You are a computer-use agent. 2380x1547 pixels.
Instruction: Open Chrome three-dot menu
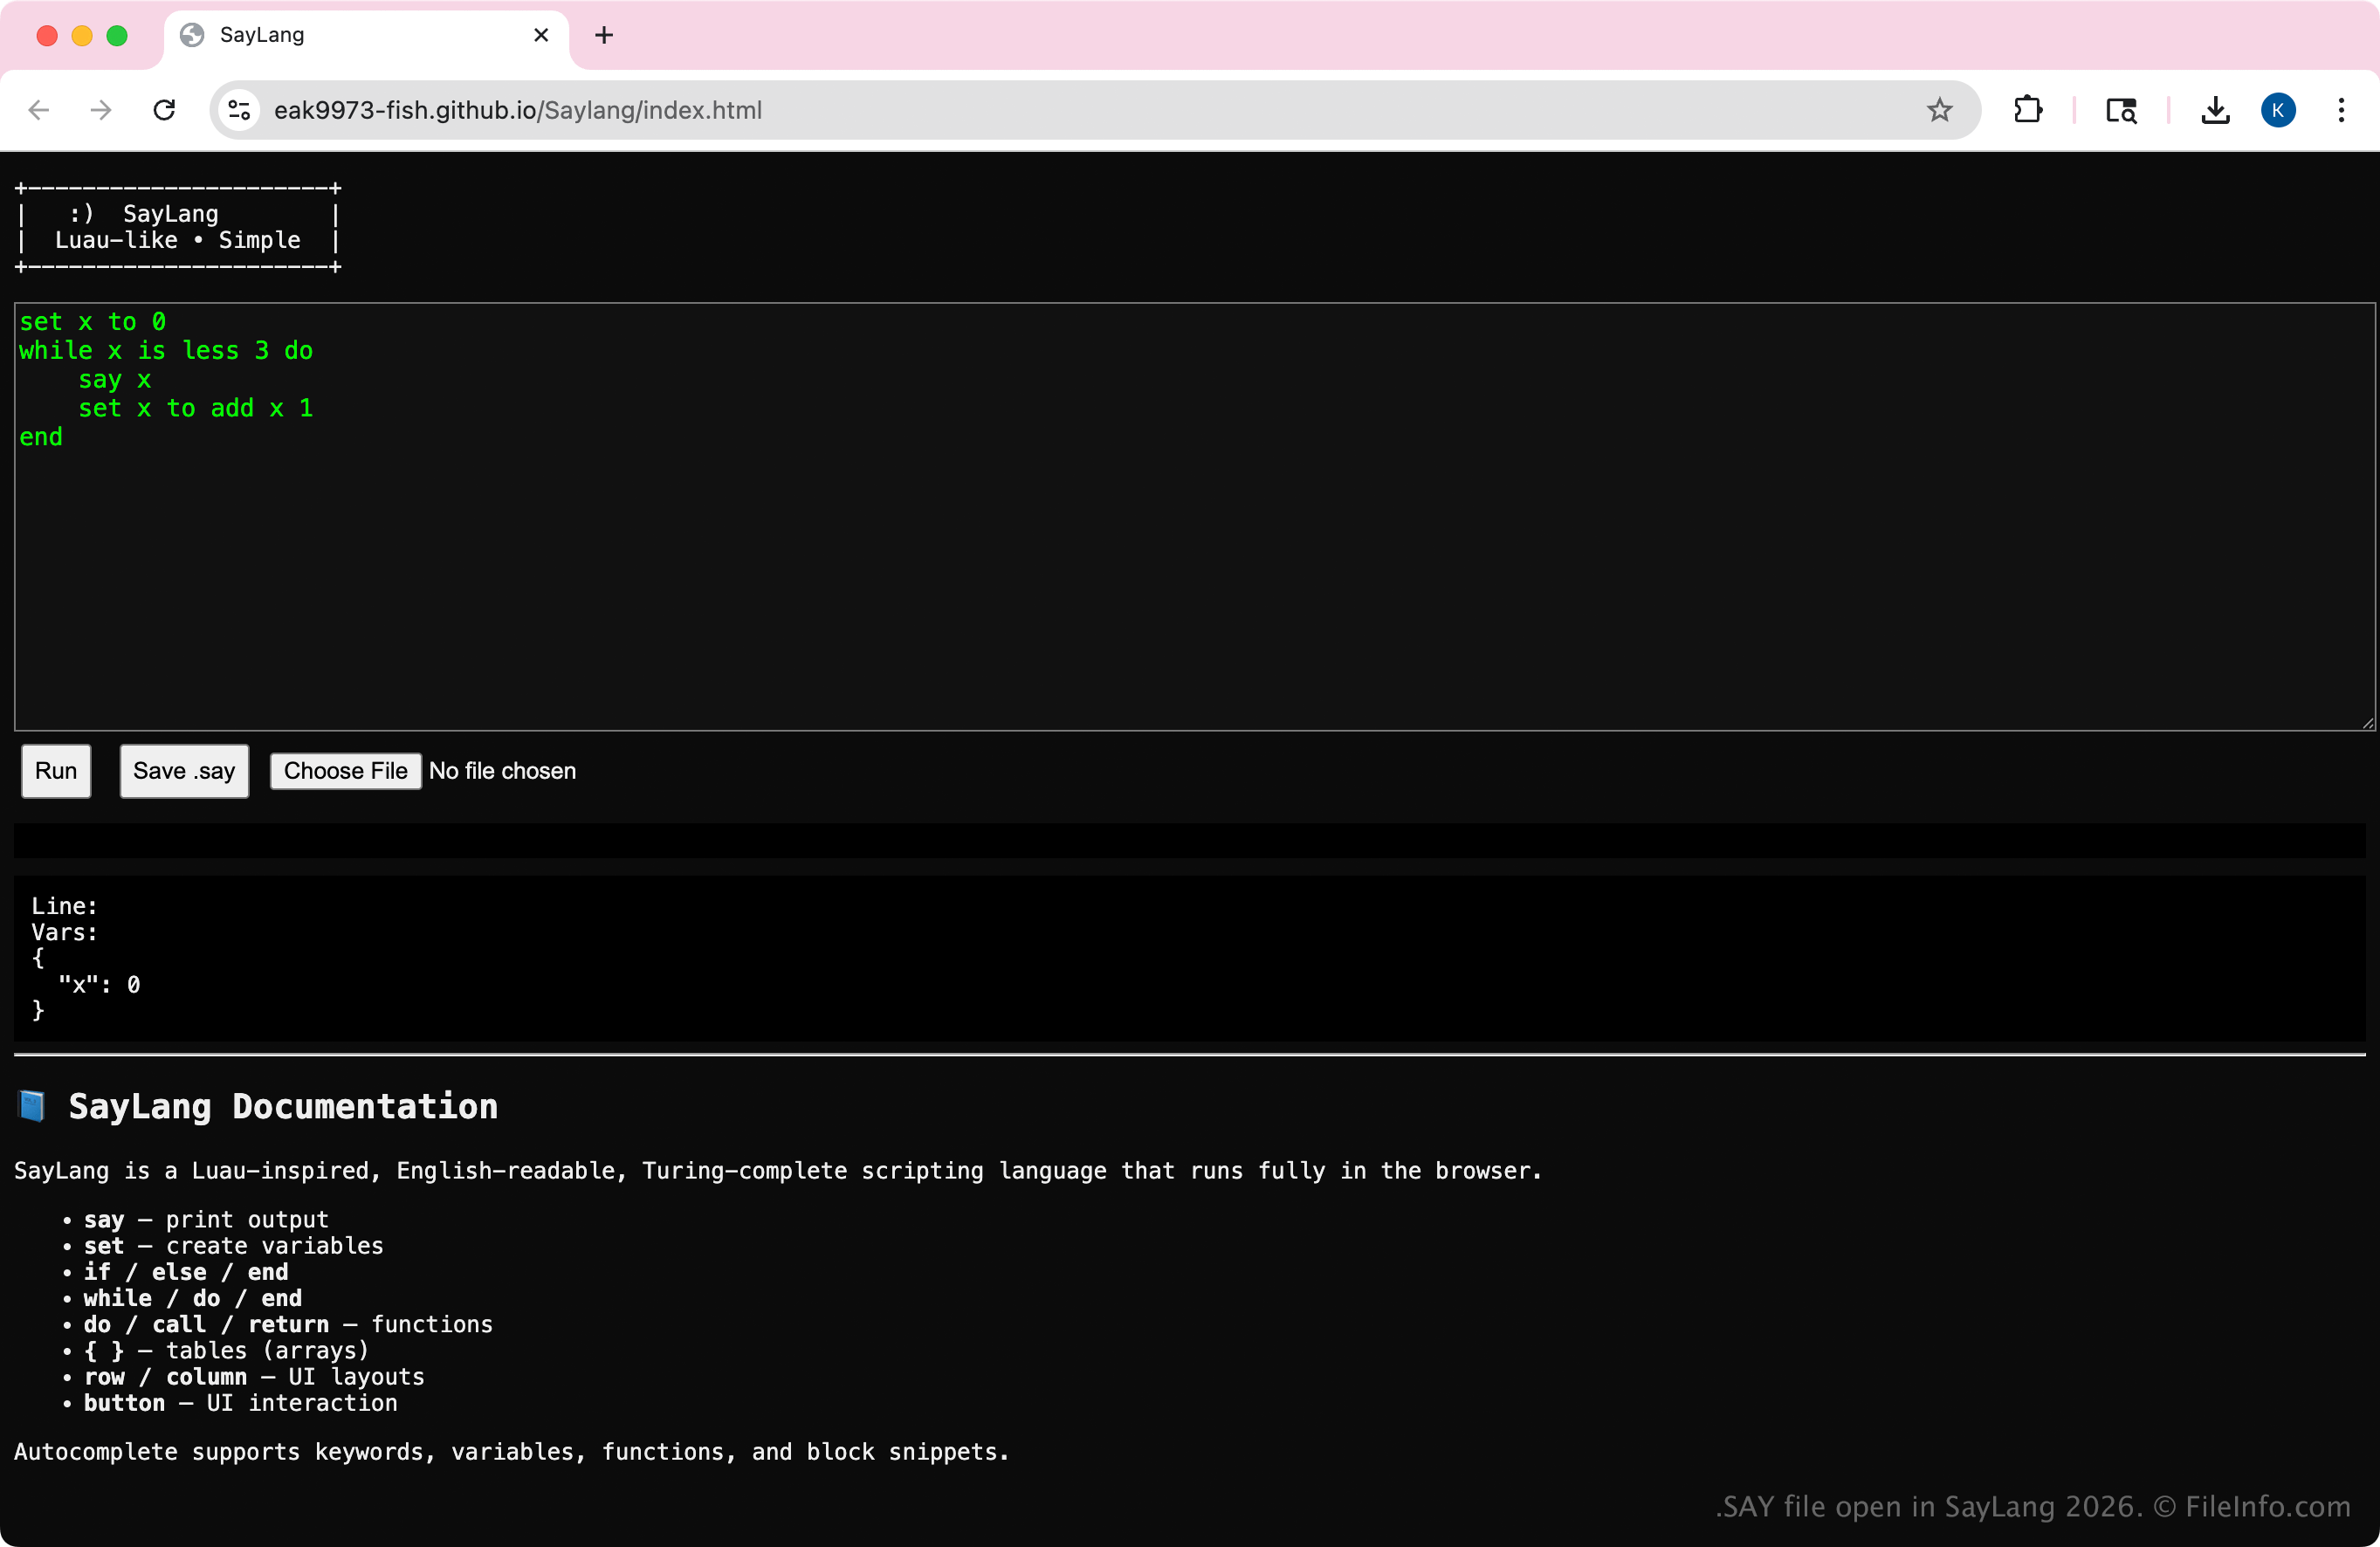pyautogui.click(x=2341, y=110)
